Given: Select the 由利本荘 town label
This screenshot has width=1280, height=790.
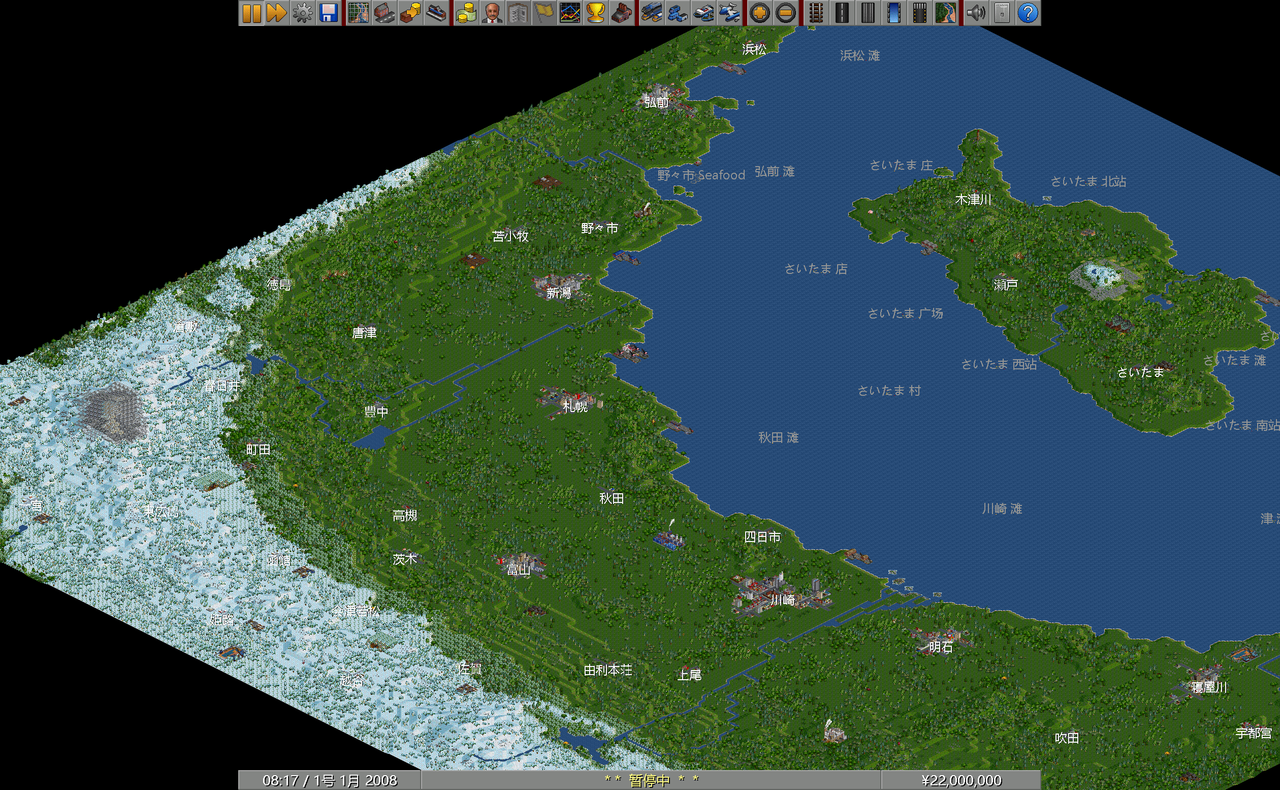Looking at the screenshot, I should (608, 670).
